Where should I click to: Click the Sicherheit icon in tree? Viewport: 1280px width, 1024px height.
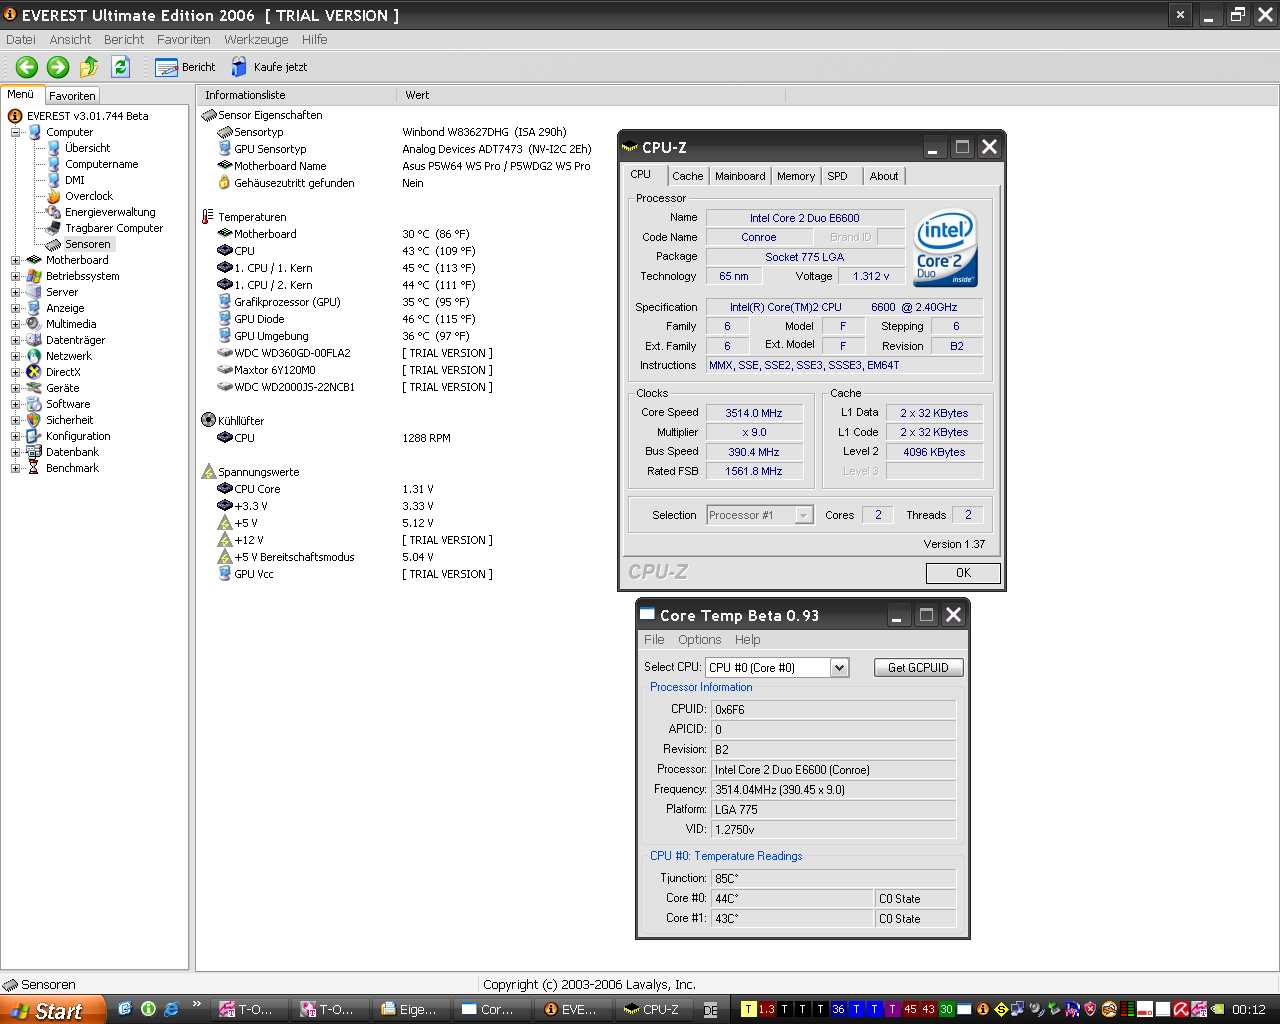[x=34, y=420]
